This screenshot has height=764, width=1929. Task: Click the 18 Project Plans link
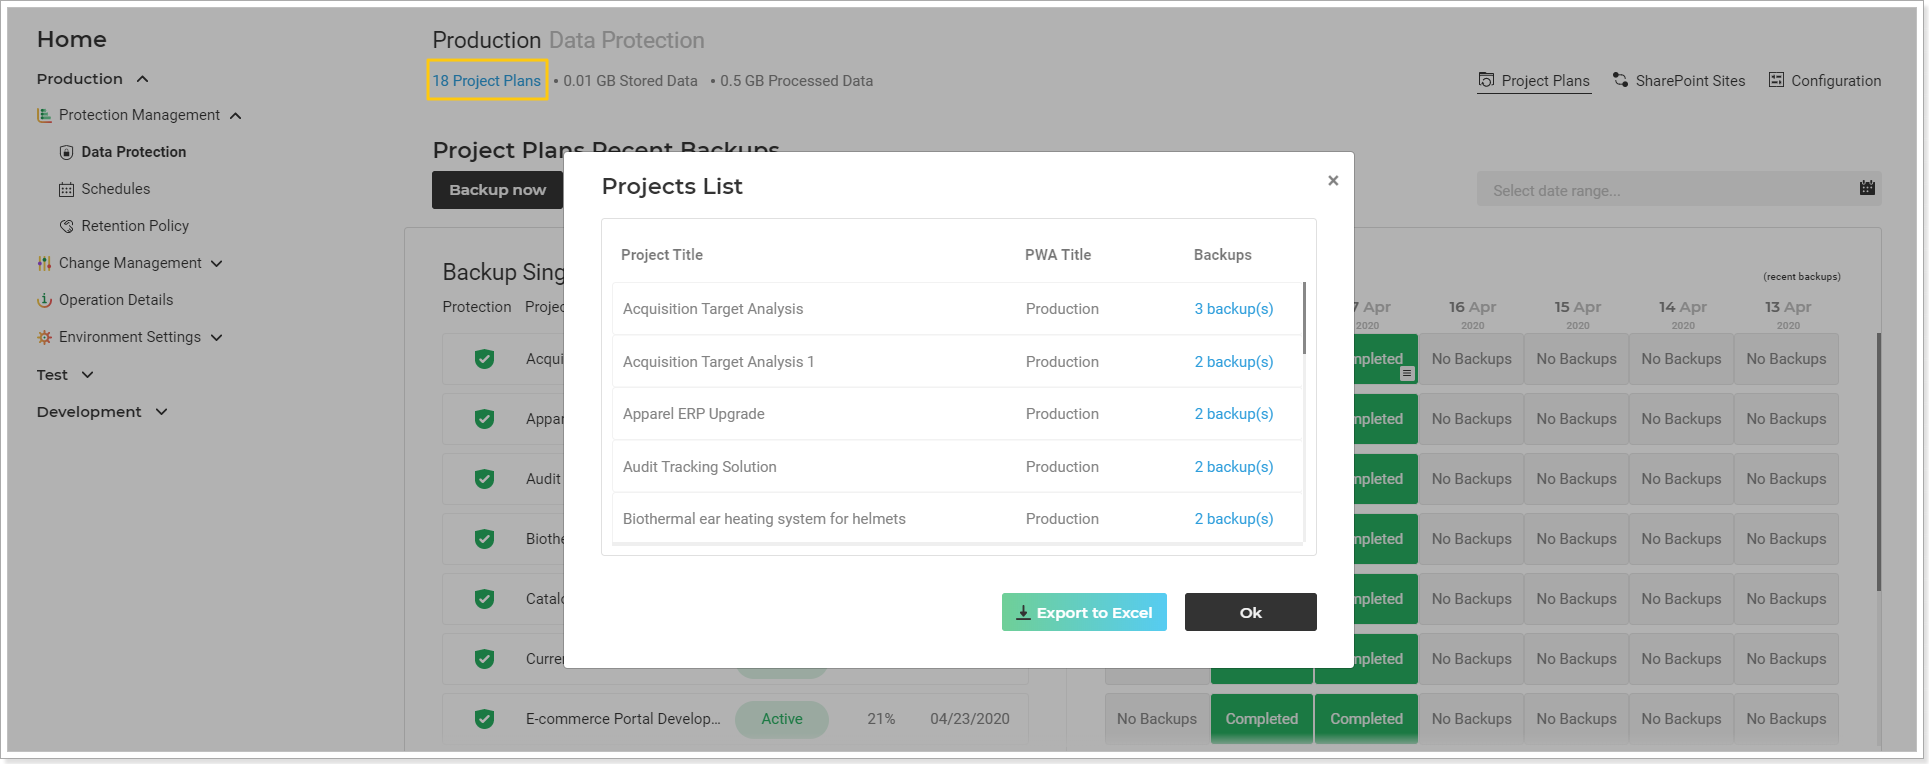[x=487, y=81]
